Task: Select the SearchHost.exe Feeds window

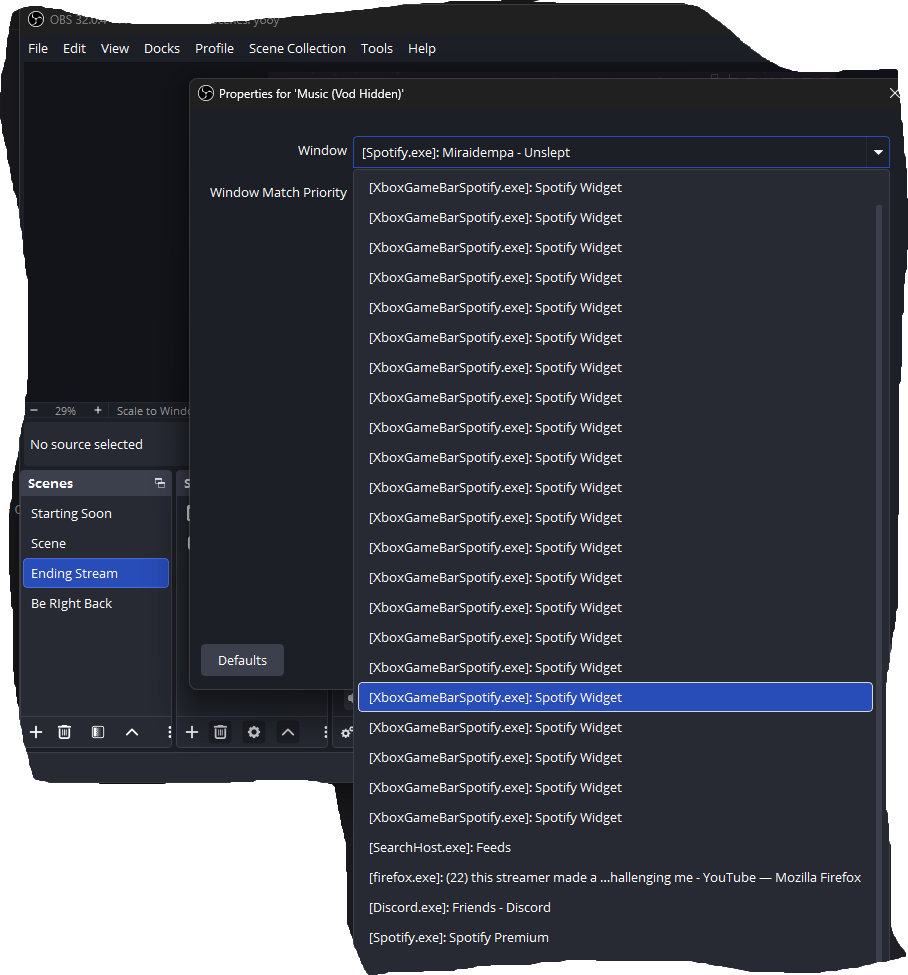Action: click(x=615, y=847)
